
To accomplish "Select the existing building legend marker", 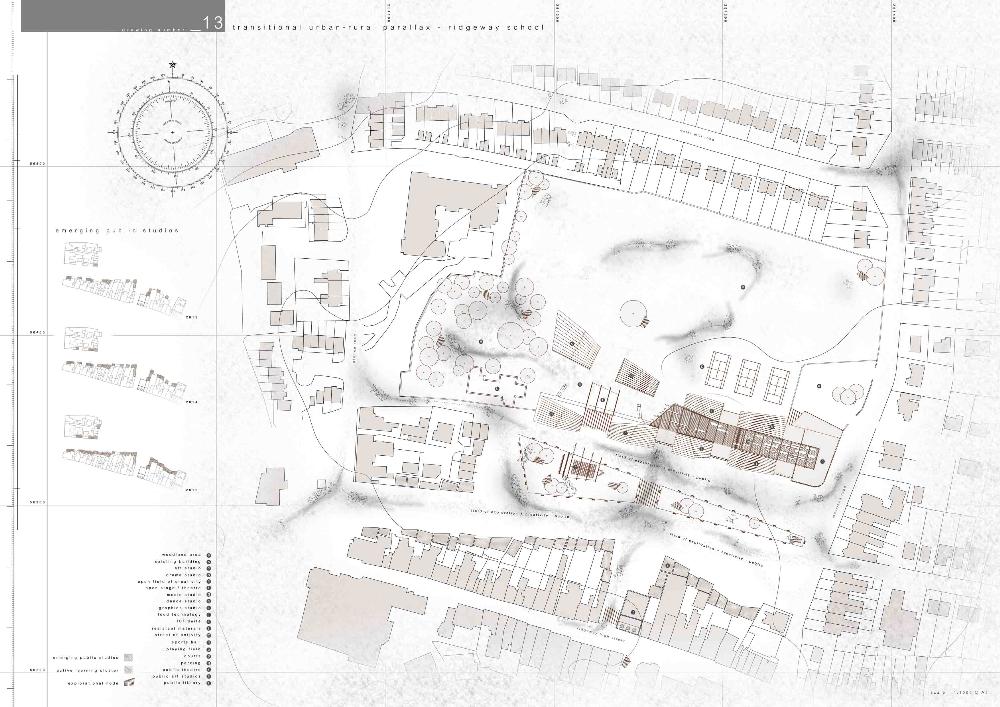I will tap(209, 562).
